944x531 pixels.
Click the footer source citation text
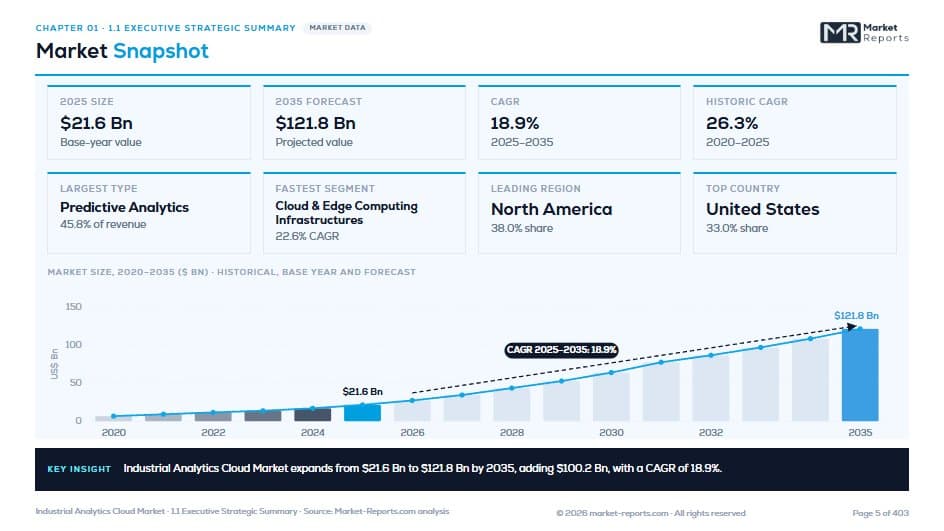click(x=242, y=511)
